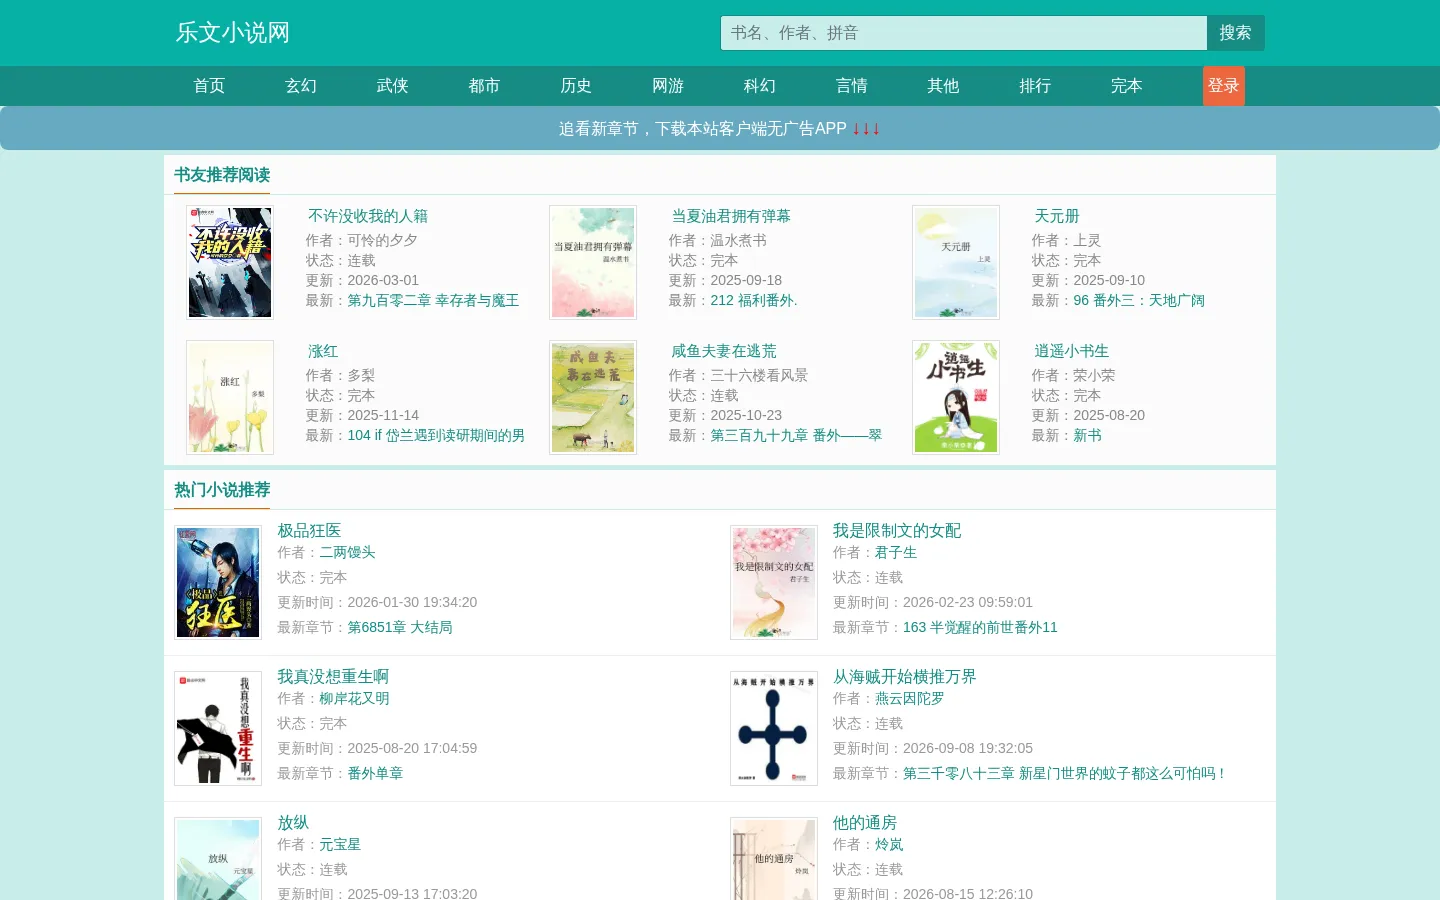This screenshot has height=900, width=1440.
Task: Open the title link 不许没收我的人籍
Action: point(368,216)
